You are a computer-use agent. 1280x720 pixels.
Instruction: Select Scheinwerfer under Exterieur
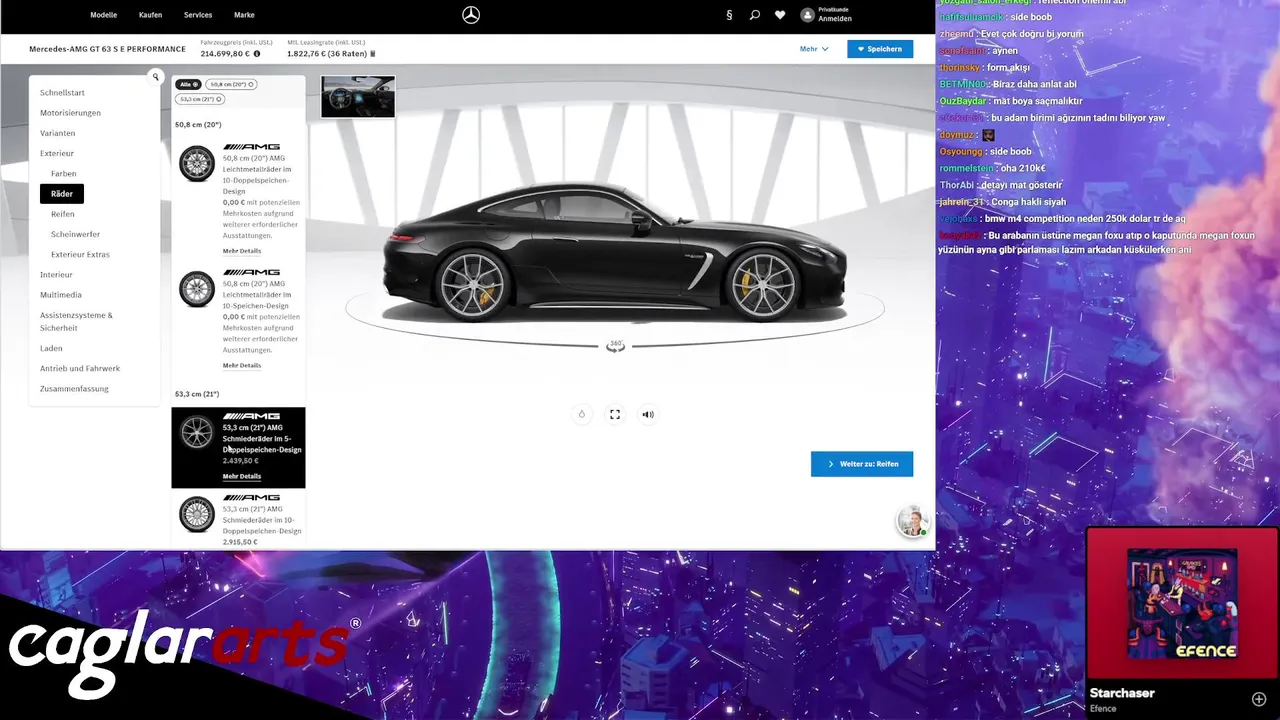tap(75, 234)
